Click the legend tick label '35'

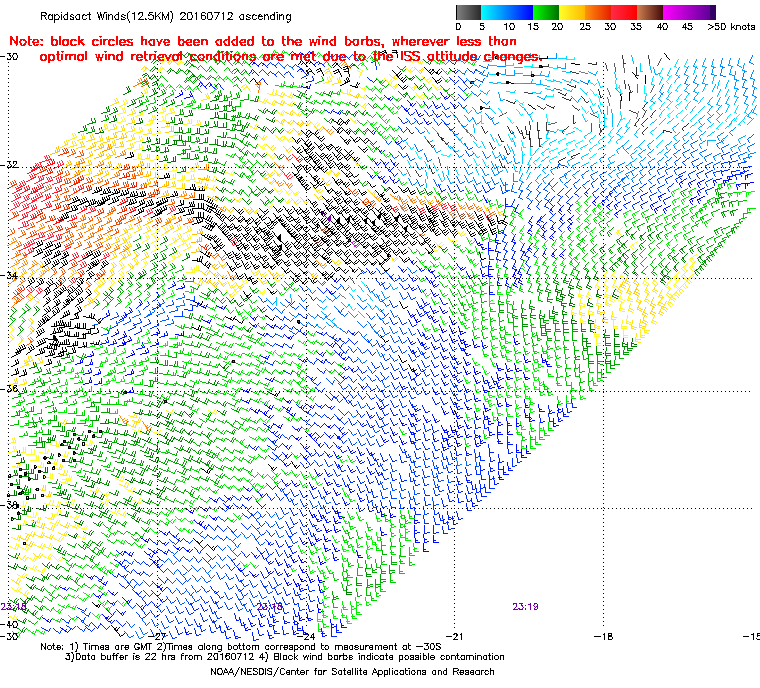coord(636,27)
